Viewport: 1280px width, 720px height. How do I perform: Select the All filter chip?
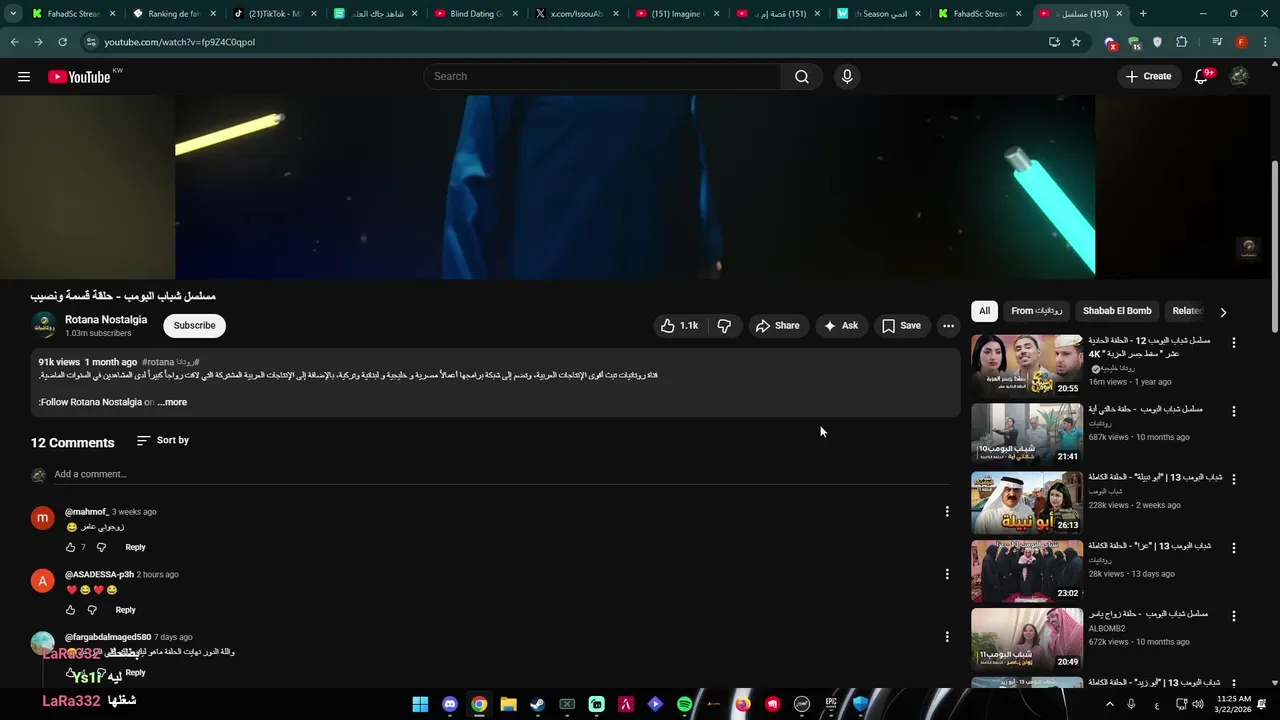click(984, 311)
